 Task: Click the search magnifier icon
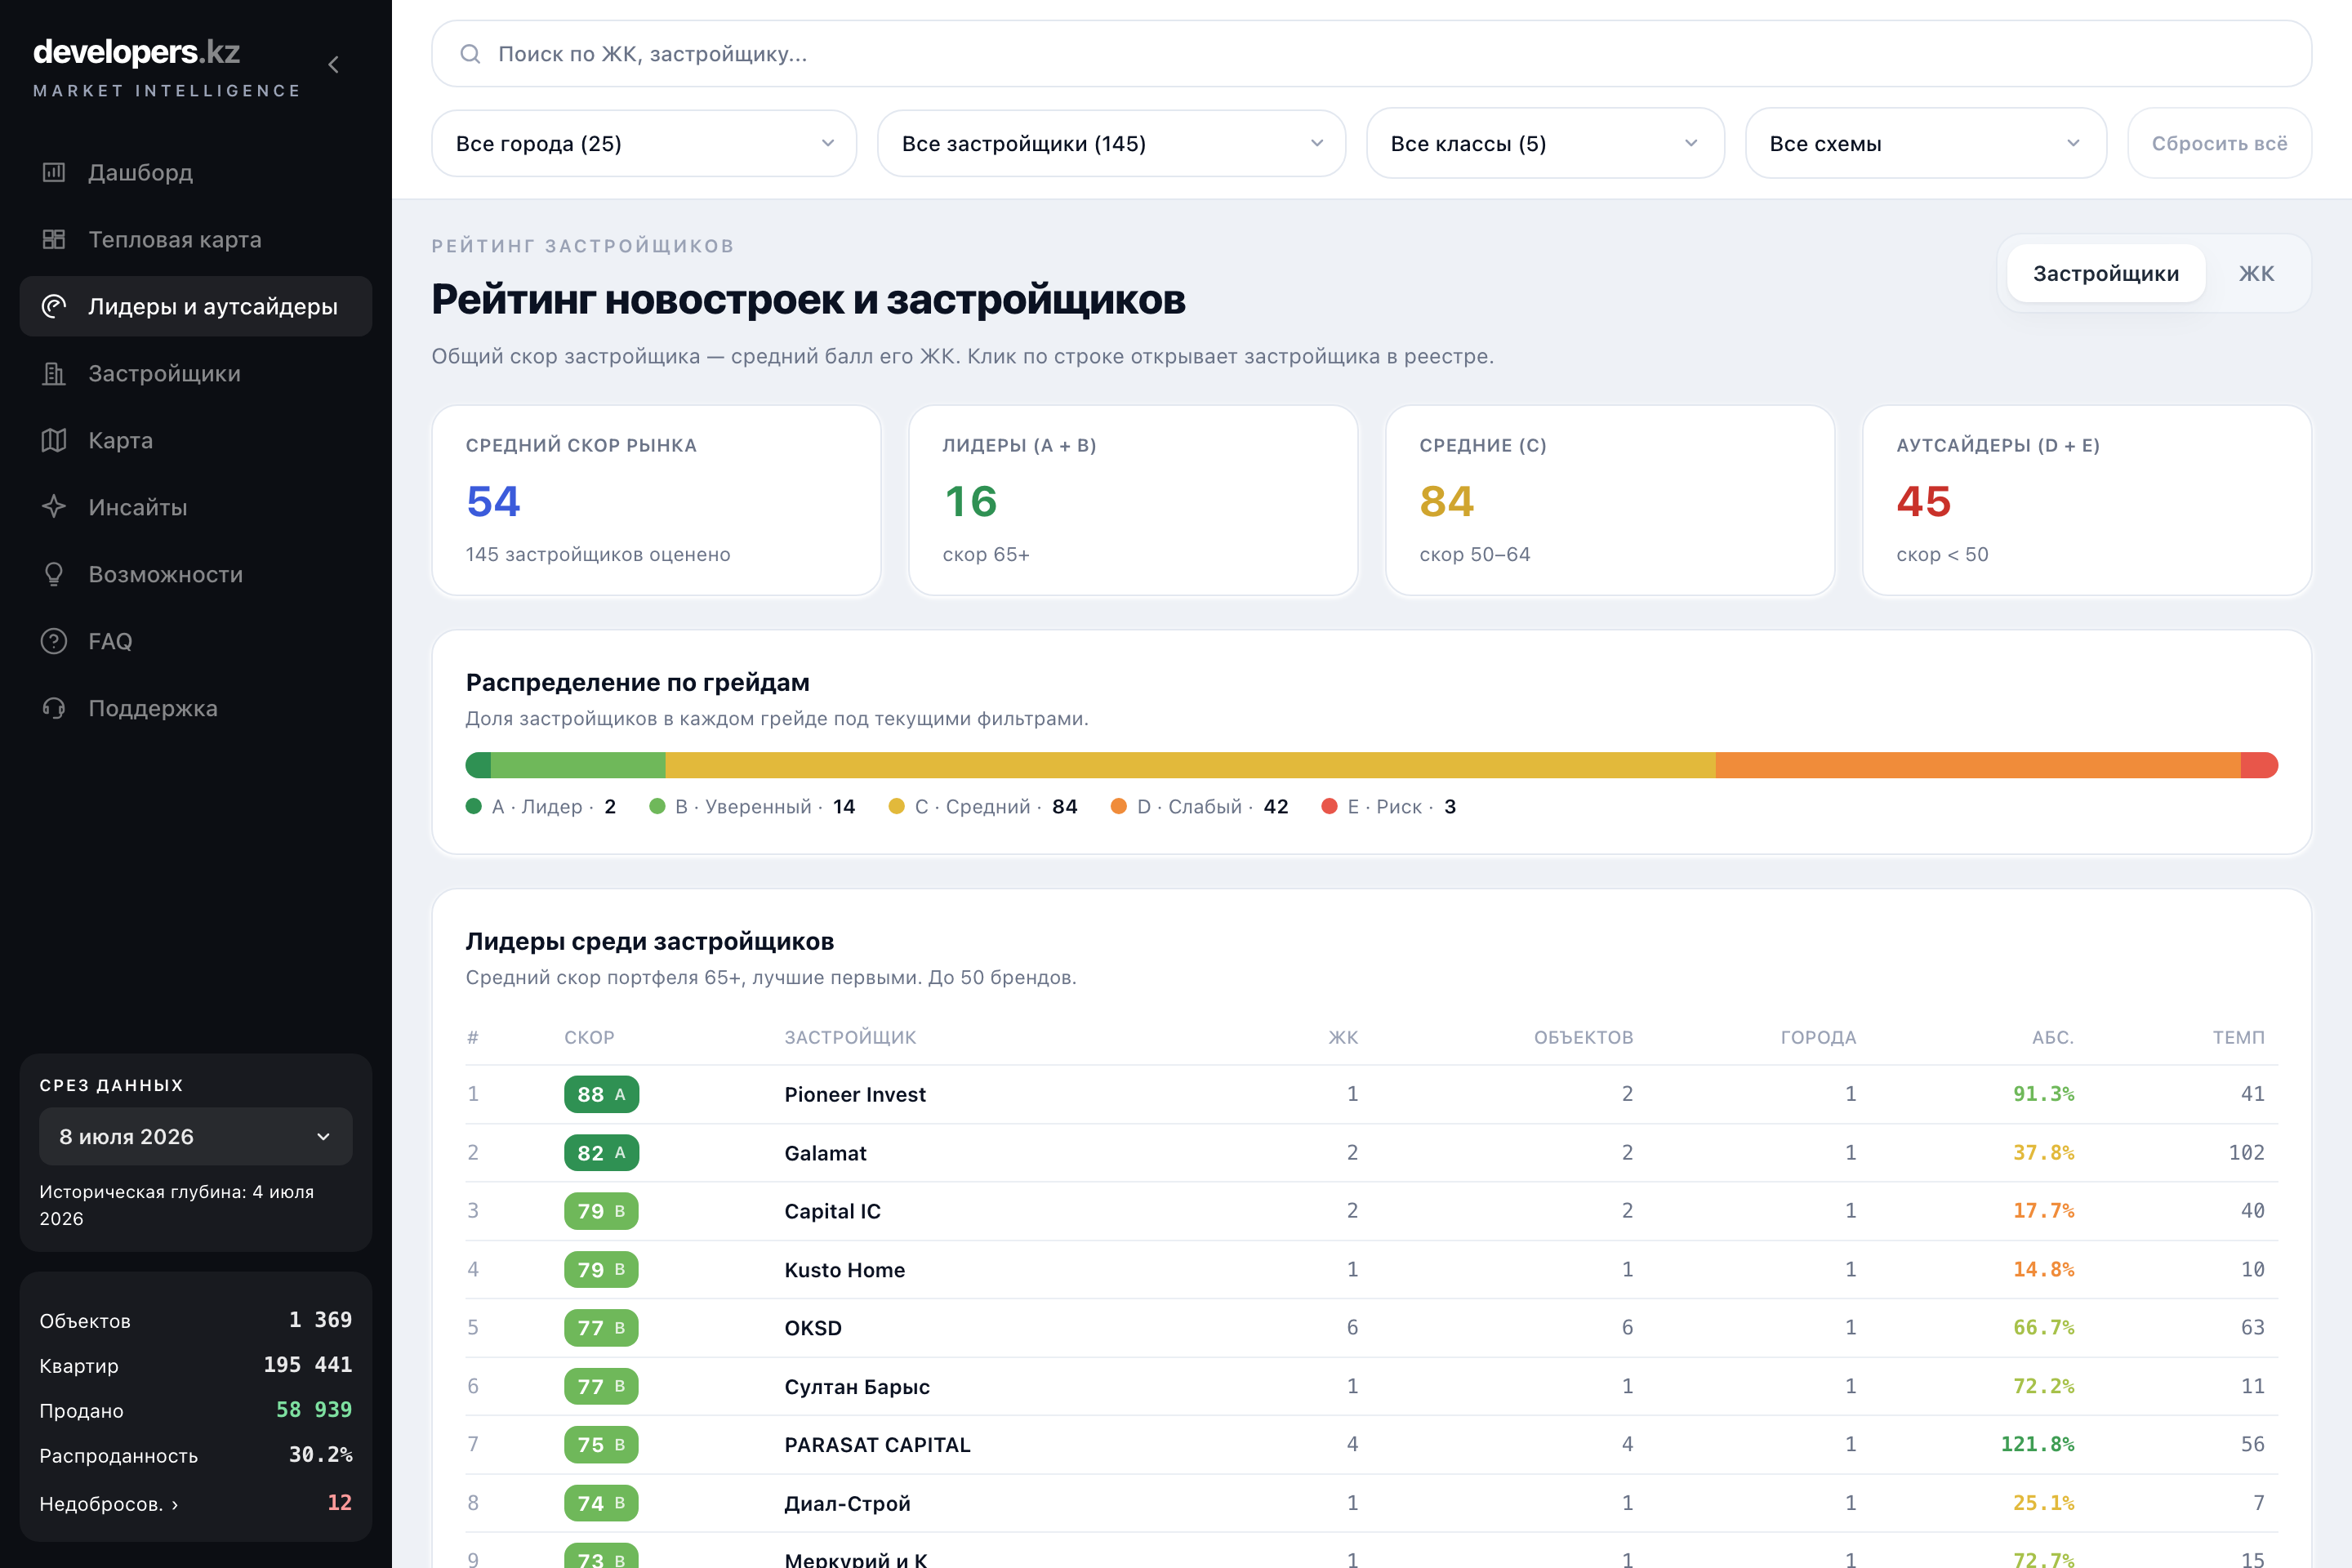[470, 54]
